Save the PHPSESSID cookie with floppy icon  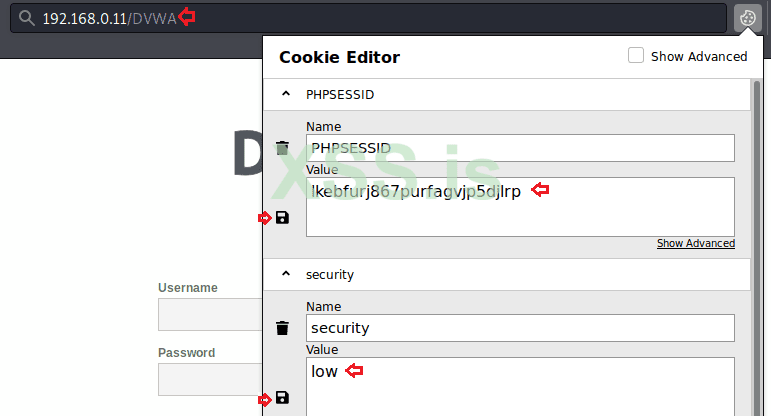[282, 217]
